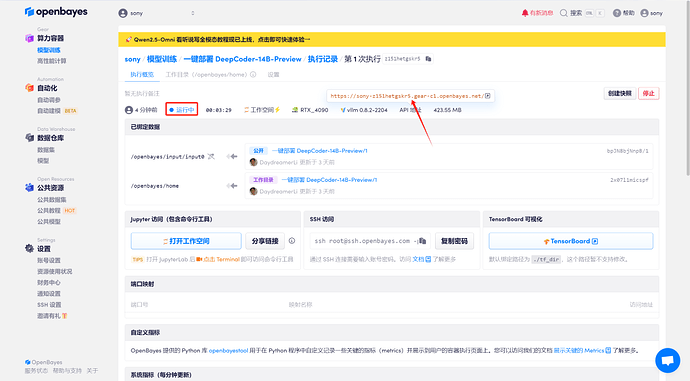This screenshot has height=381, width=690.
Task: Open SSH 设置 in the sidebar
Action: tap(49, 304)
